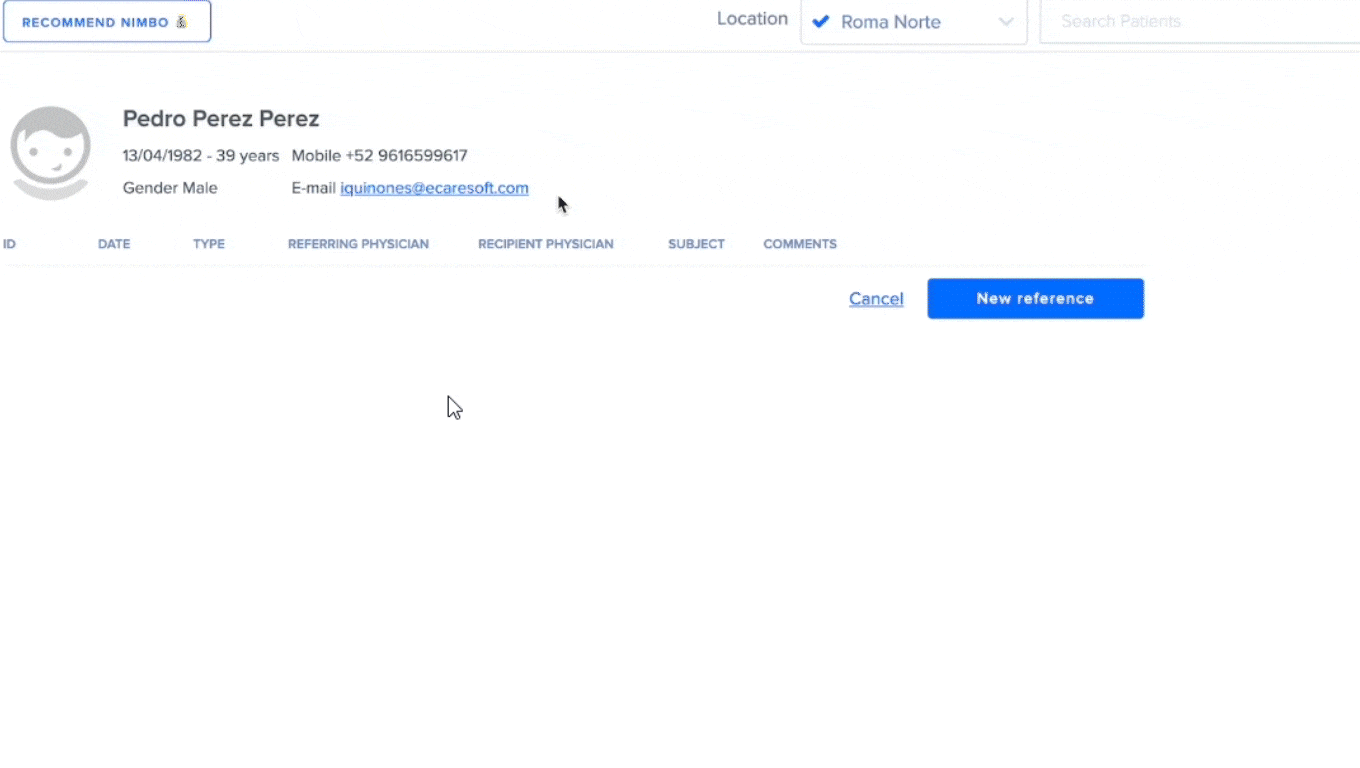Open location options next to Location label
Viewport: 1360px width, 768px height.
(x=913, y=21)
